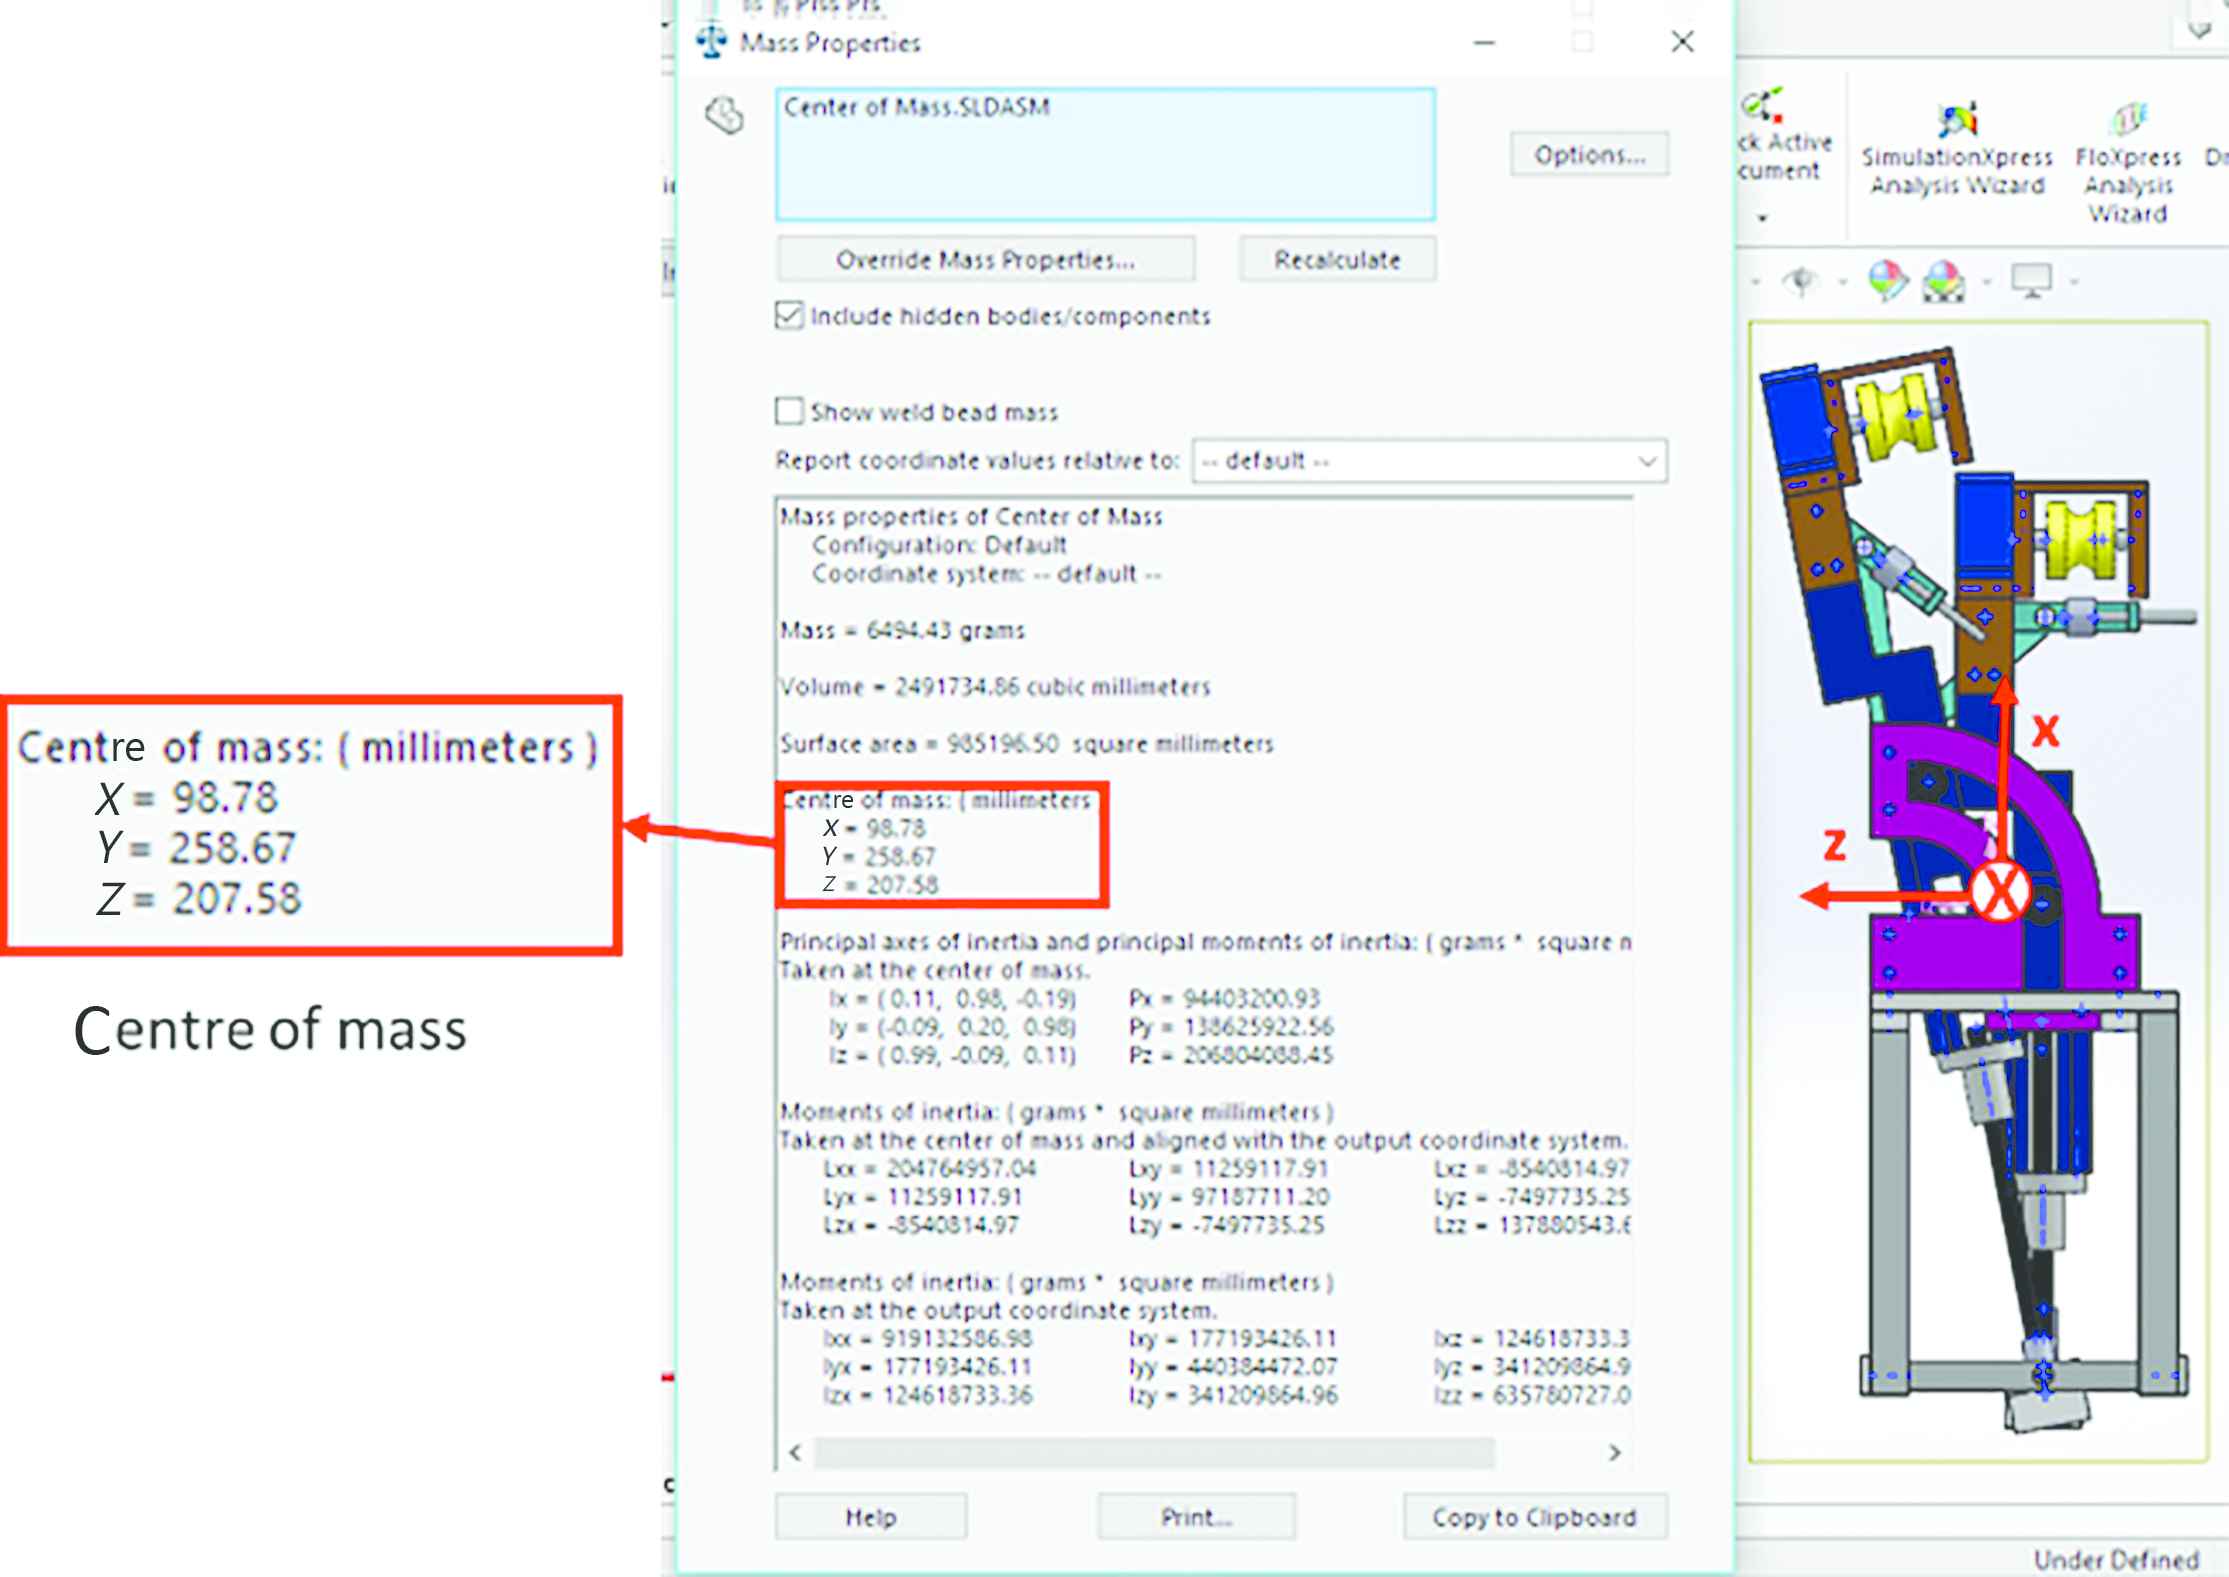Click the View Settings monitor icon
The height and width of the screenshot is (1577, 2229).
(x=2031, y=281)
